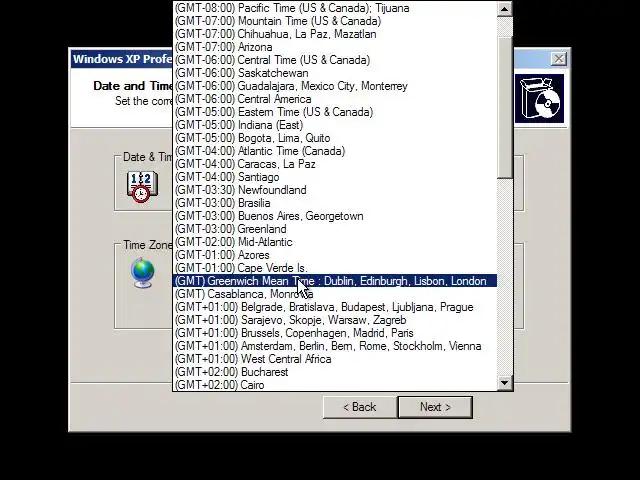
Task: Select the Santiago time zone
Action: (335, 177)
